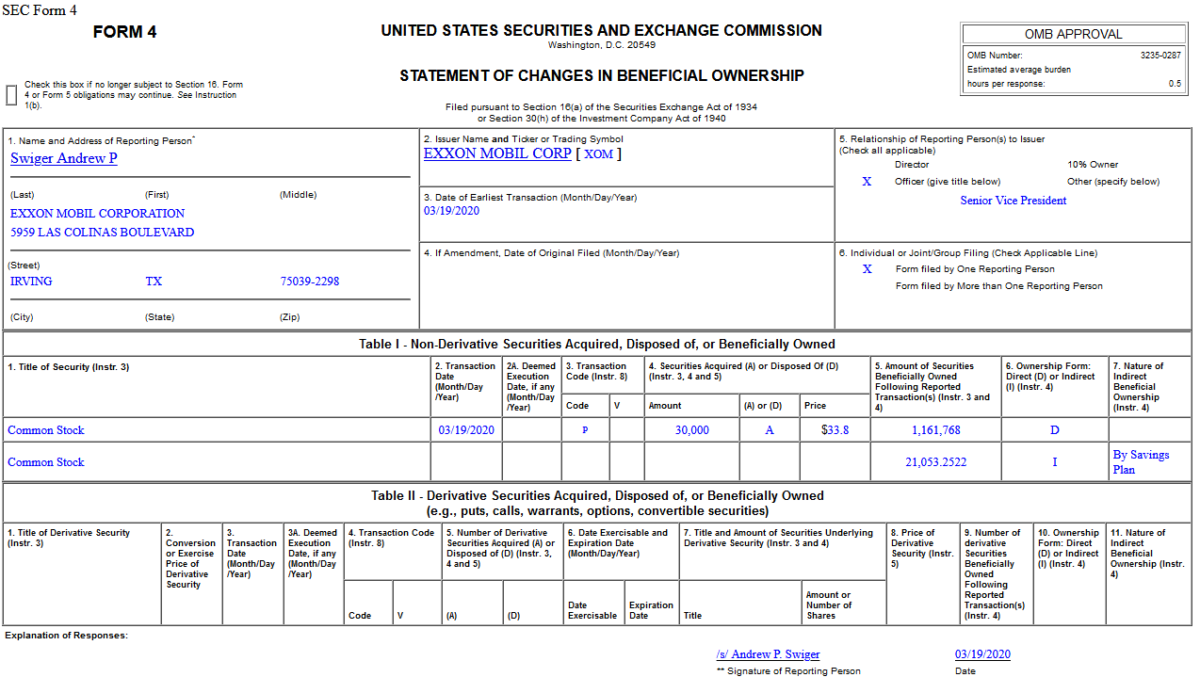The height and width of the screenshot is (677, 1200).
Task: Click the state value 'TX'
Action: point(153,281)
